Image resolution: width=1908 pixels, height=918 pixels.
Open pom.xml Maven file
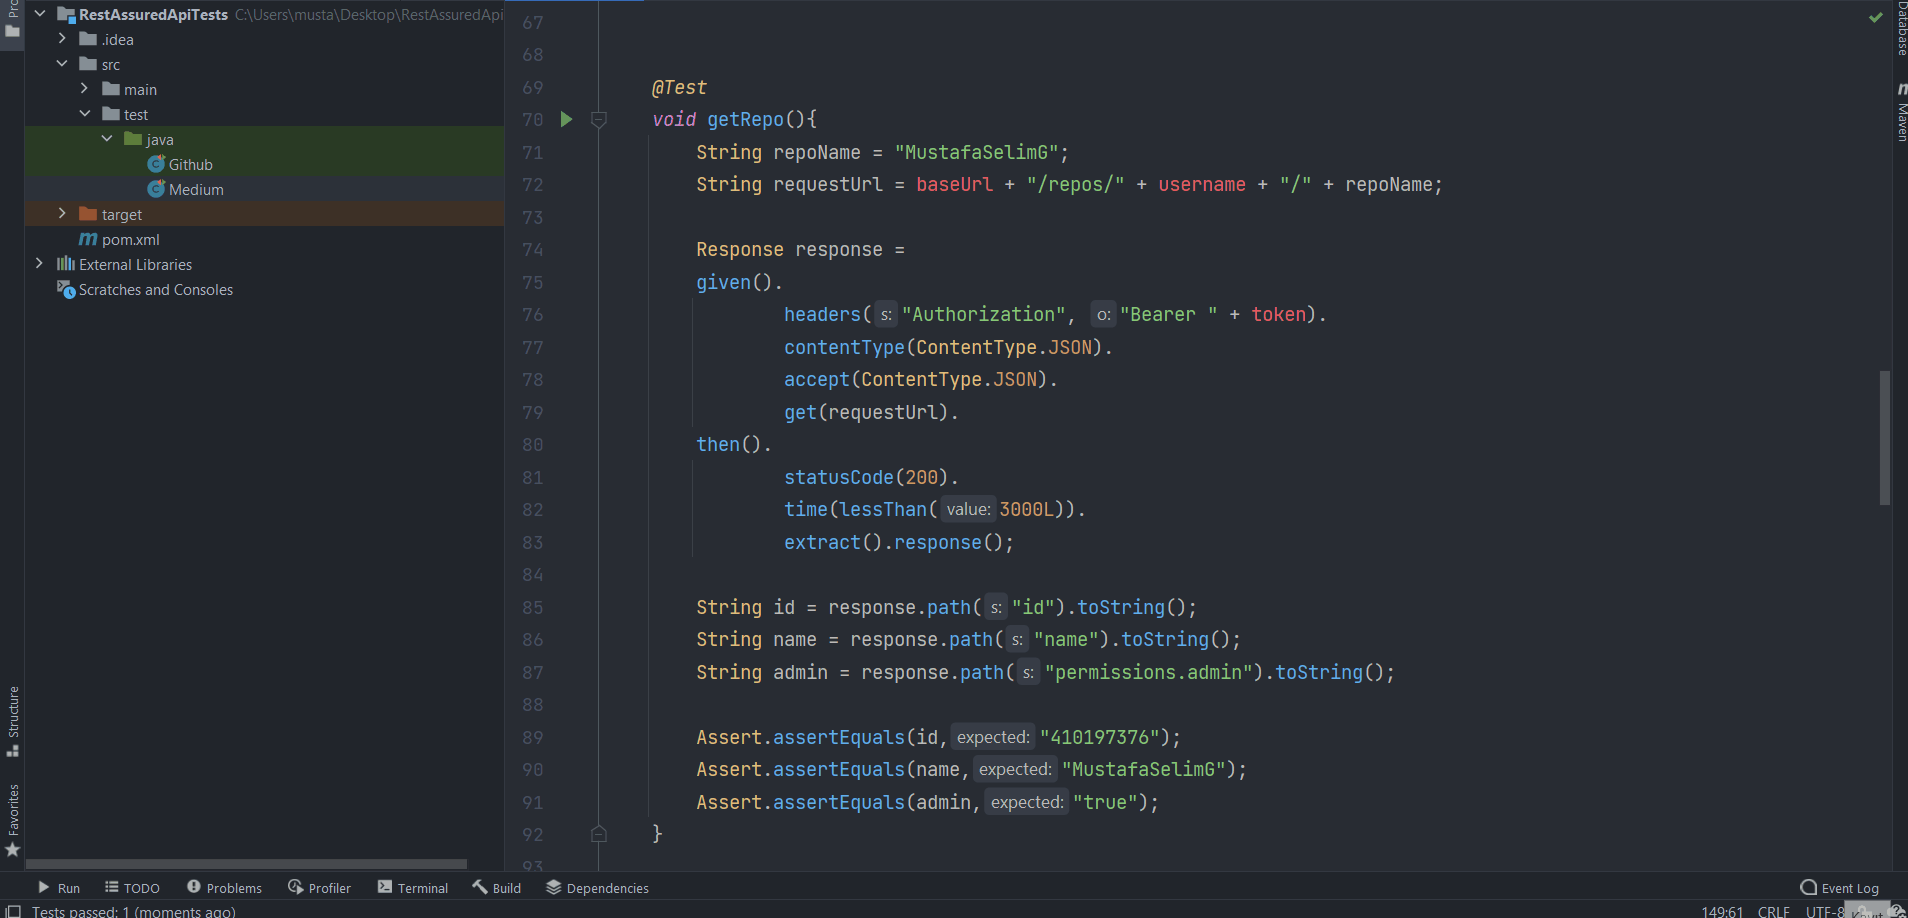pyautogui.click(x=119, y=239)
